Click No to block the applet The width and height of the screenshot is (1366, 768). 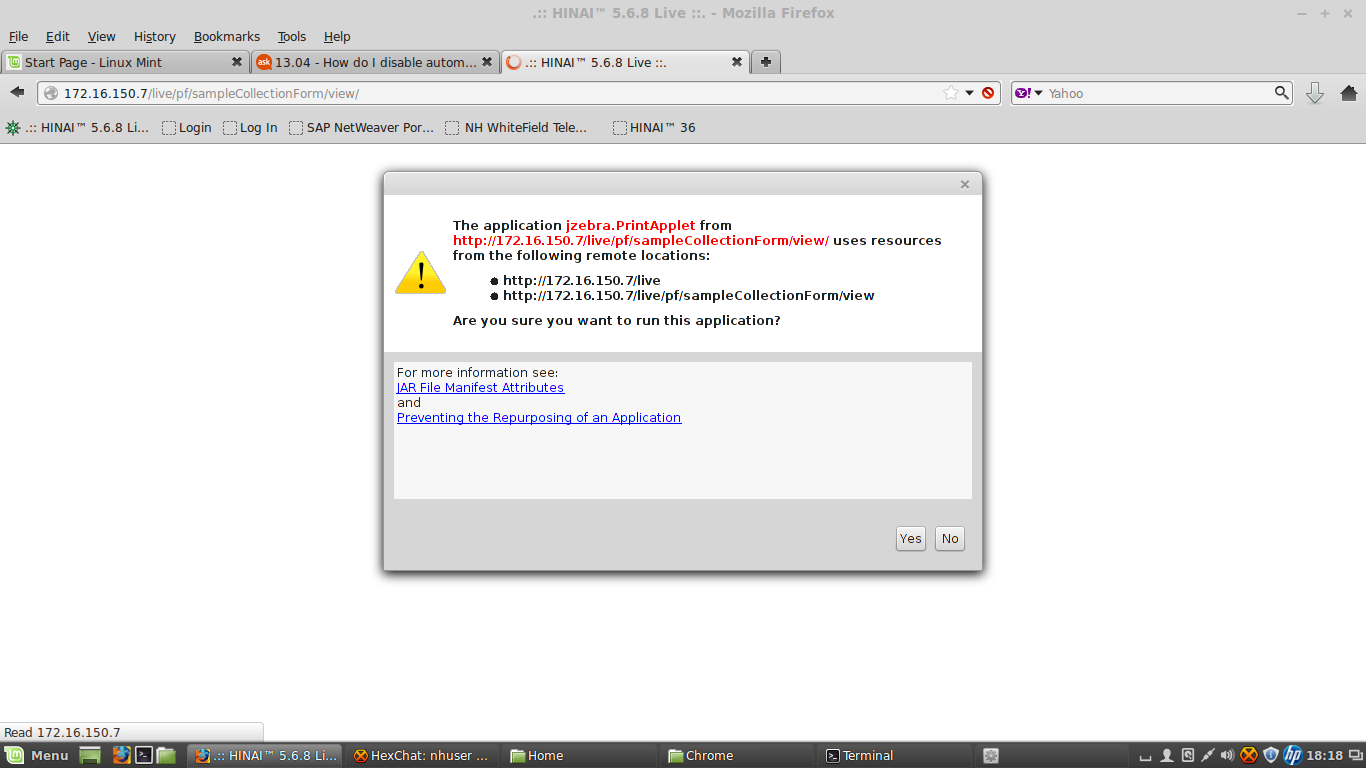(950, 538)
